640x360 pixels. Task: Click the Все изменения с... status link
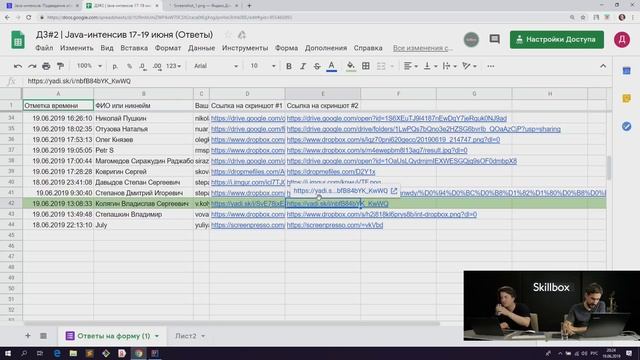point(423,48)
